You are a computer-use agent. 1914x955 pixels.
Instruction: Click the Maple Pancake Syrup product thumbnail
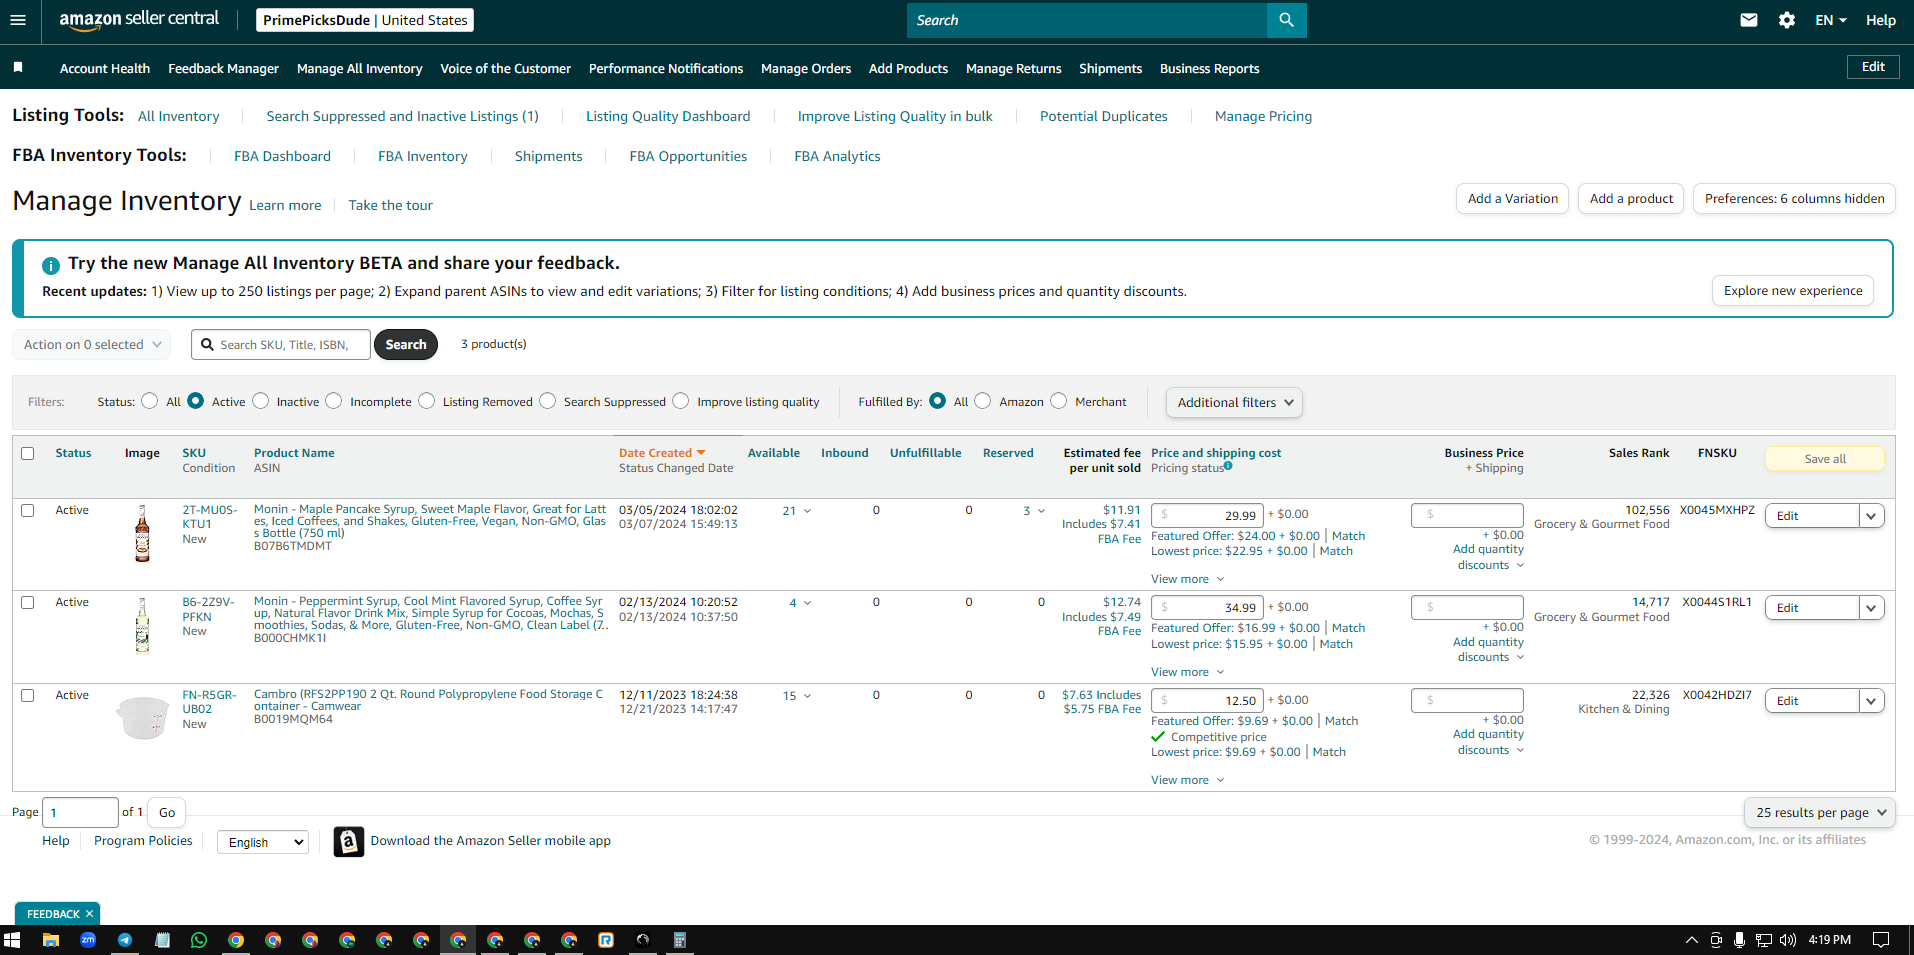point(142,533)
